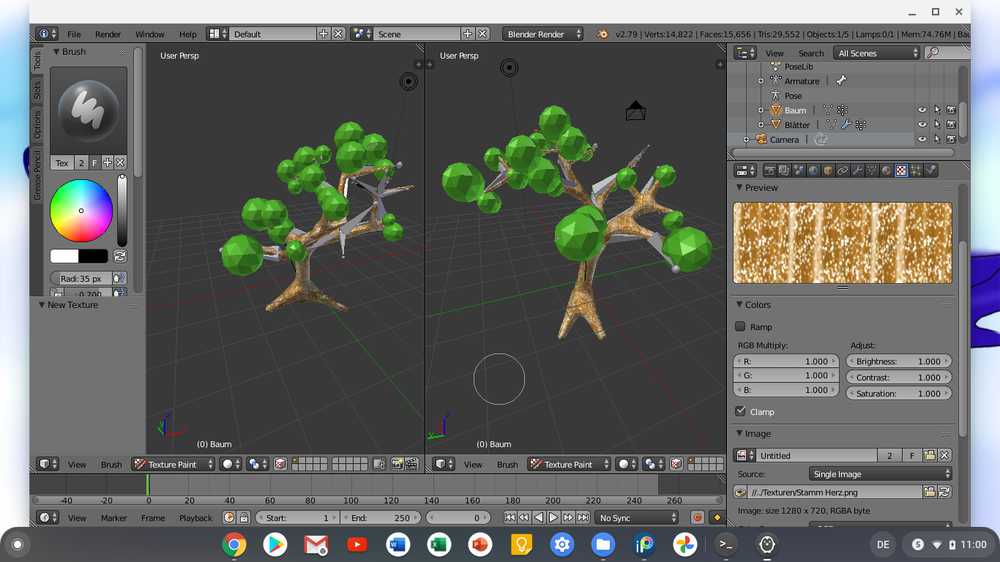Viewport: 1000px width, 562px height.
Task: Toggle the Clamp checkbox
Action: pos(741,411)
